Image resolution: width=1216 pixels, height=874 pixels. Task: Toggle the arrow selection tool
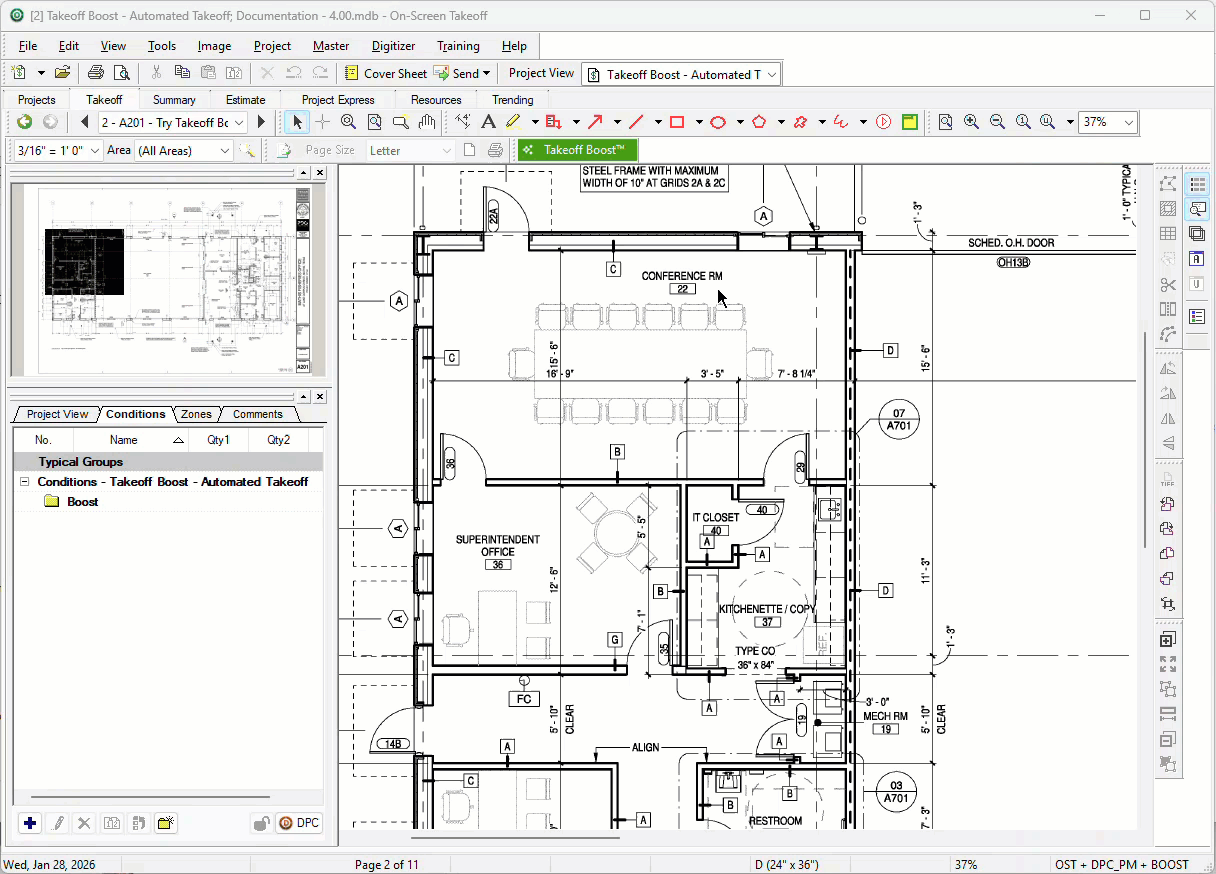click(x=296, y=122)
